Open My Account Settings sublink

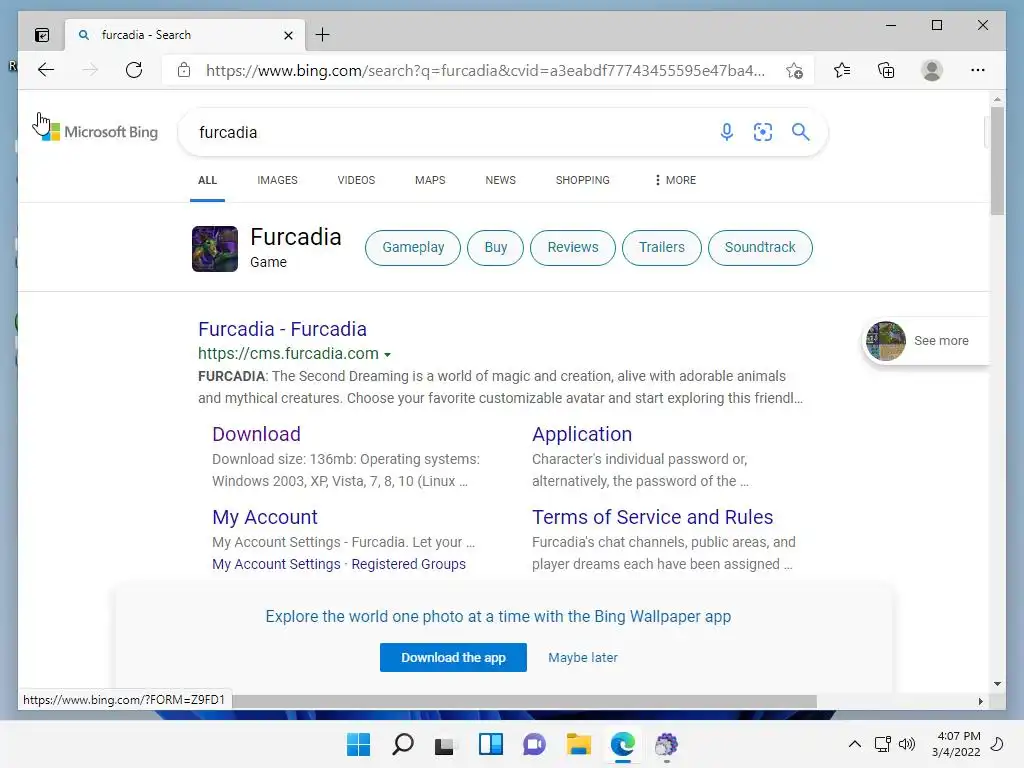click(276, 564)
